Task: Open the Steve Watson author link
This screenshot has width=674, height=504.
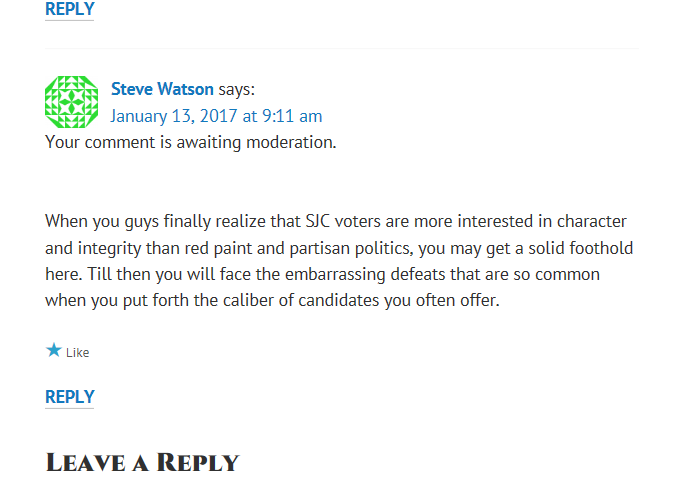Action: coord(162,89)
